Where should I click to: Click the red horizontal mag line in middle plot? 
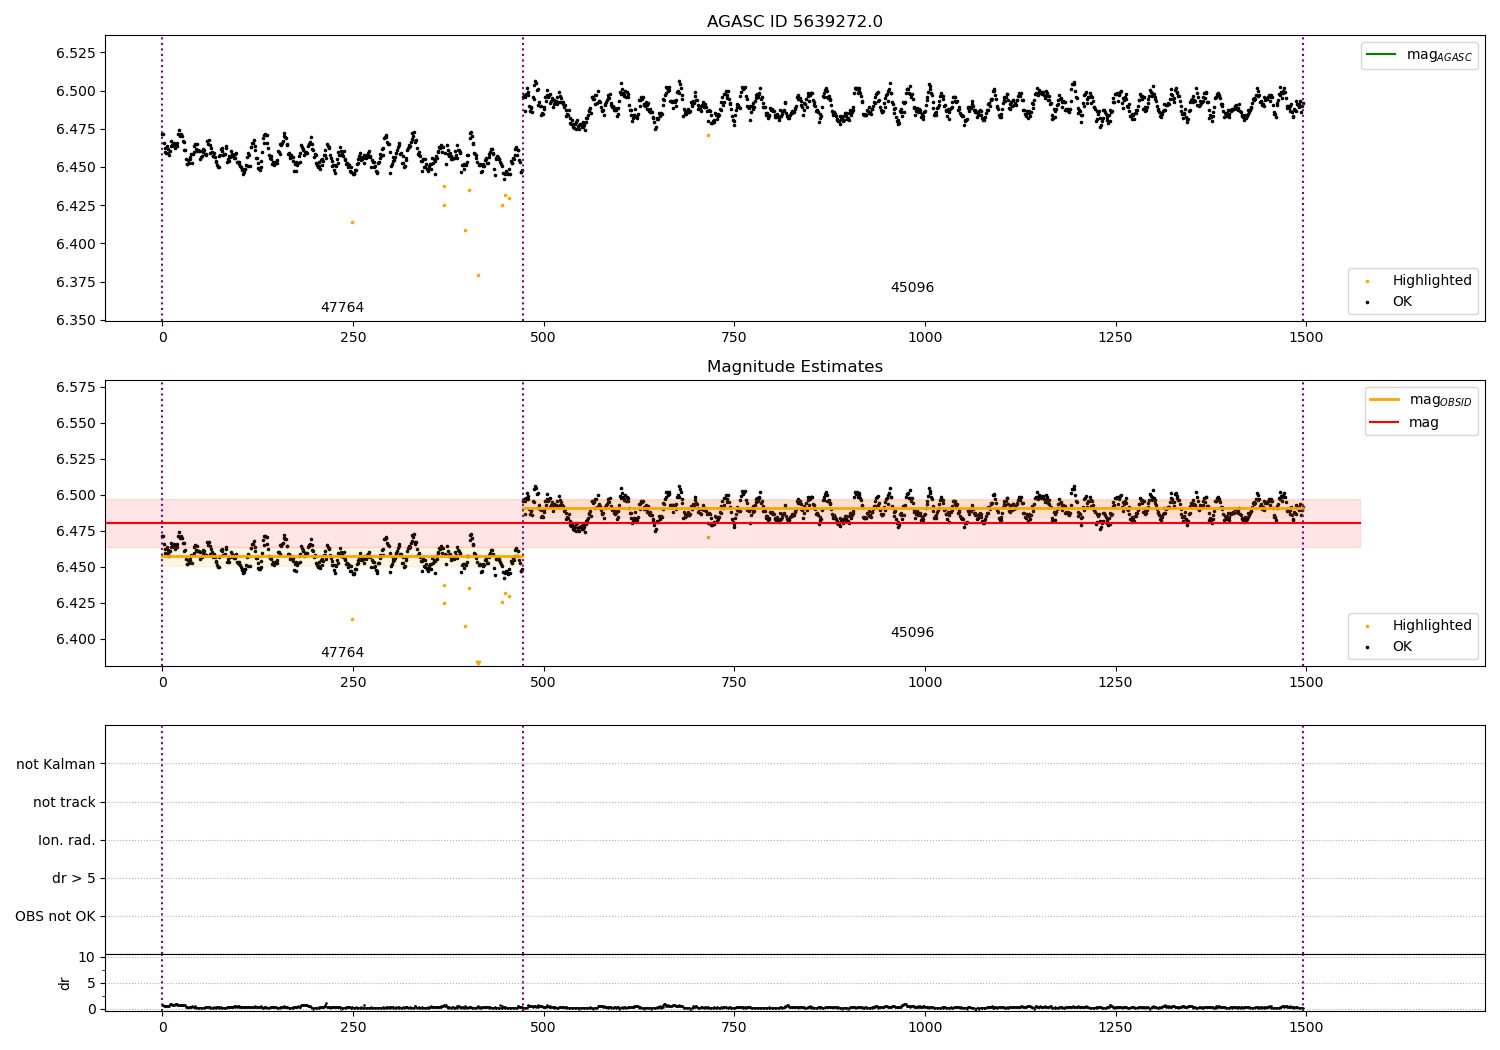[732, 523]
